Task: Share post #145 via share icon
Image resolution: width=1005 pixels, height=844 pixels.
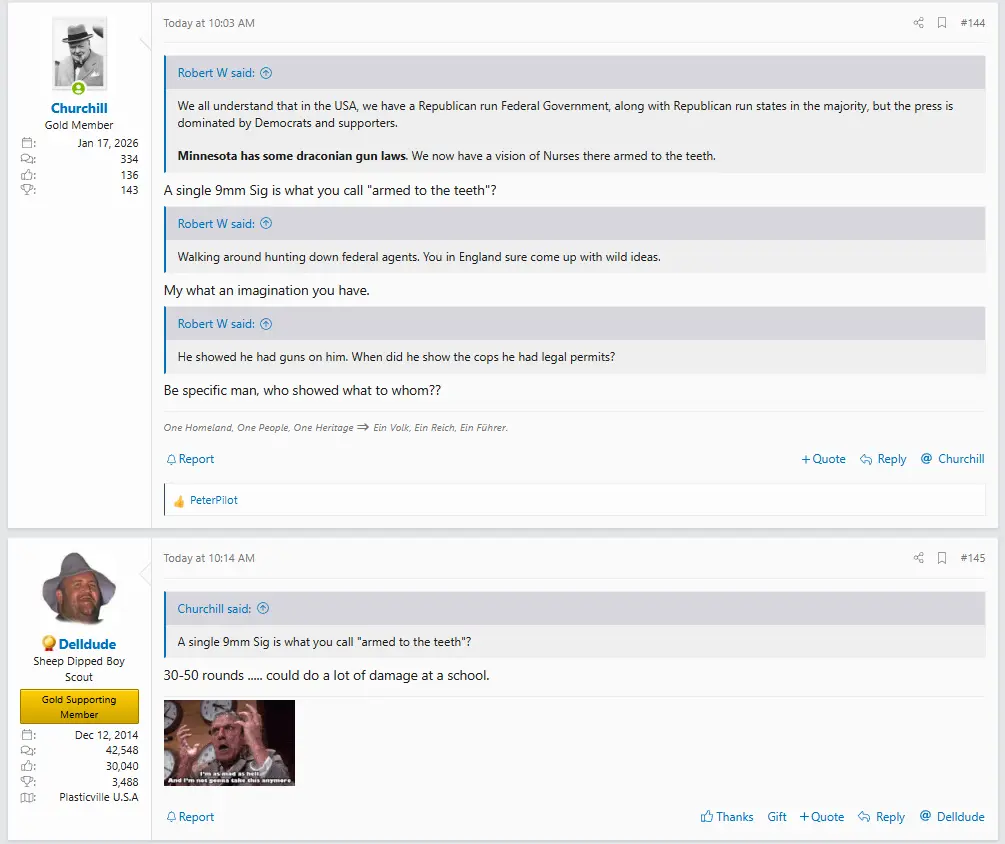Action: (x=918, y=558)
